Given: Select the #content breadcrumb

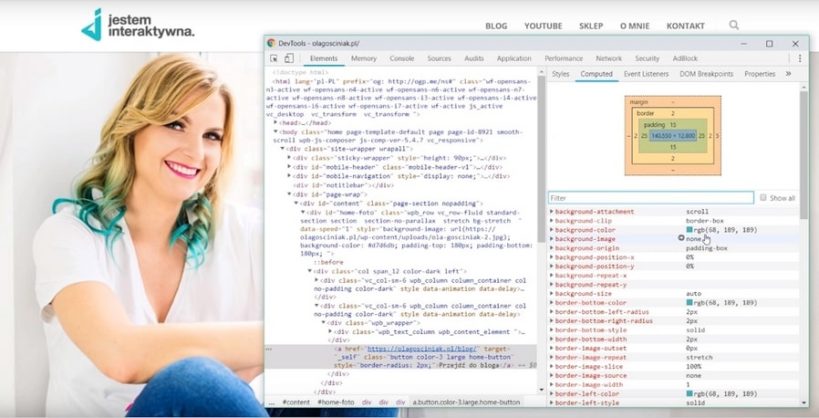Looking at the screenshot, I should tap(296, 402).
